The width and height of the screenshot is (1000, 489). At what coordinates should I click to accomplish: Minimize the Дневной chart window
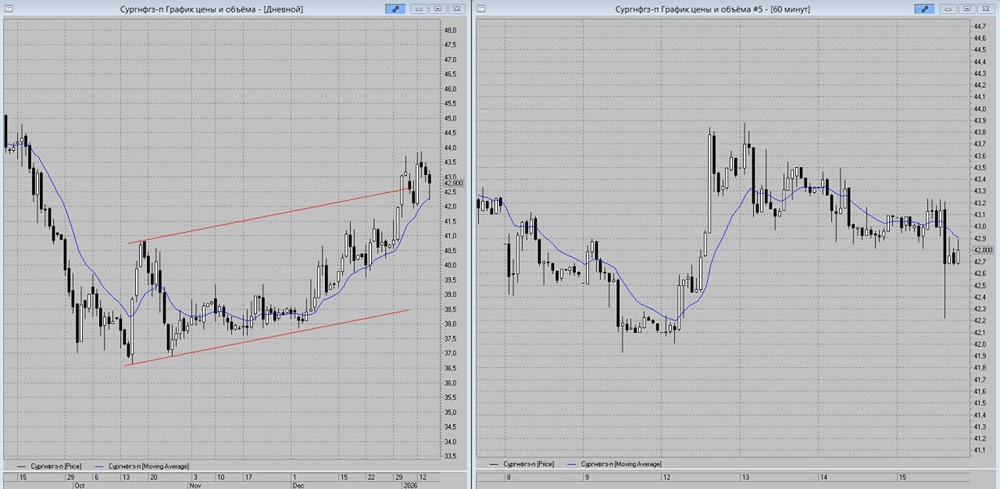click(x=420, y=9)
